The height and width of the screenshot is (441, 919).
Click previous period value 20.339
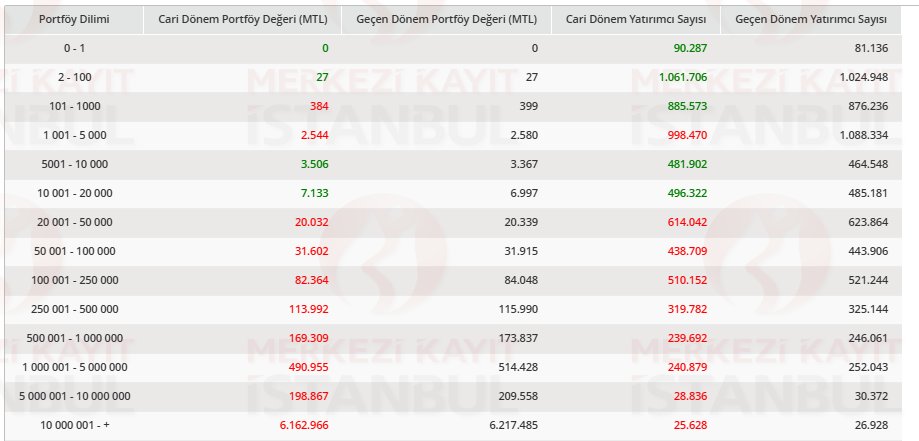521,222
